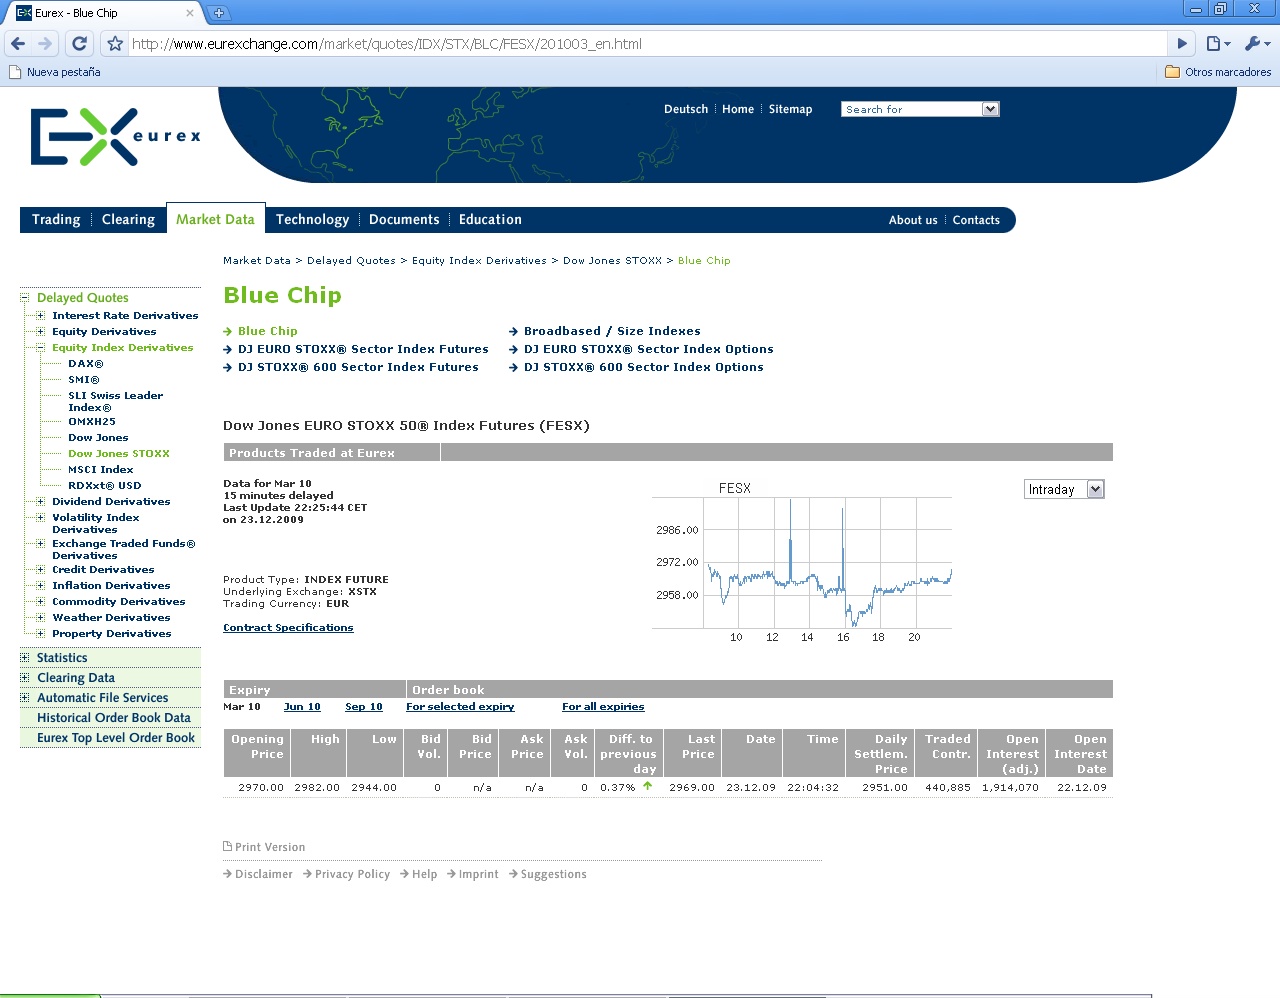This screenshot has height=998, width=1280.
Task: Expand the Statistics sidebar section
Action: pyautogui.click(x=25, y=658)
